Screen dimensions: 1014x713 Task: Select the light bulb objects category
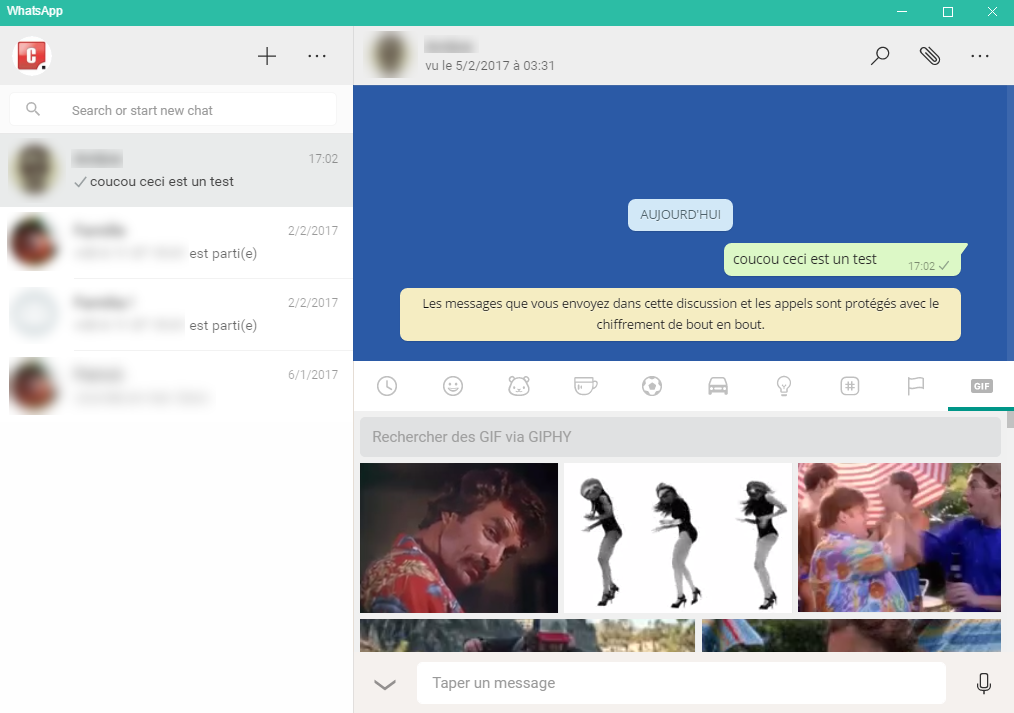(x=784, y=386)
